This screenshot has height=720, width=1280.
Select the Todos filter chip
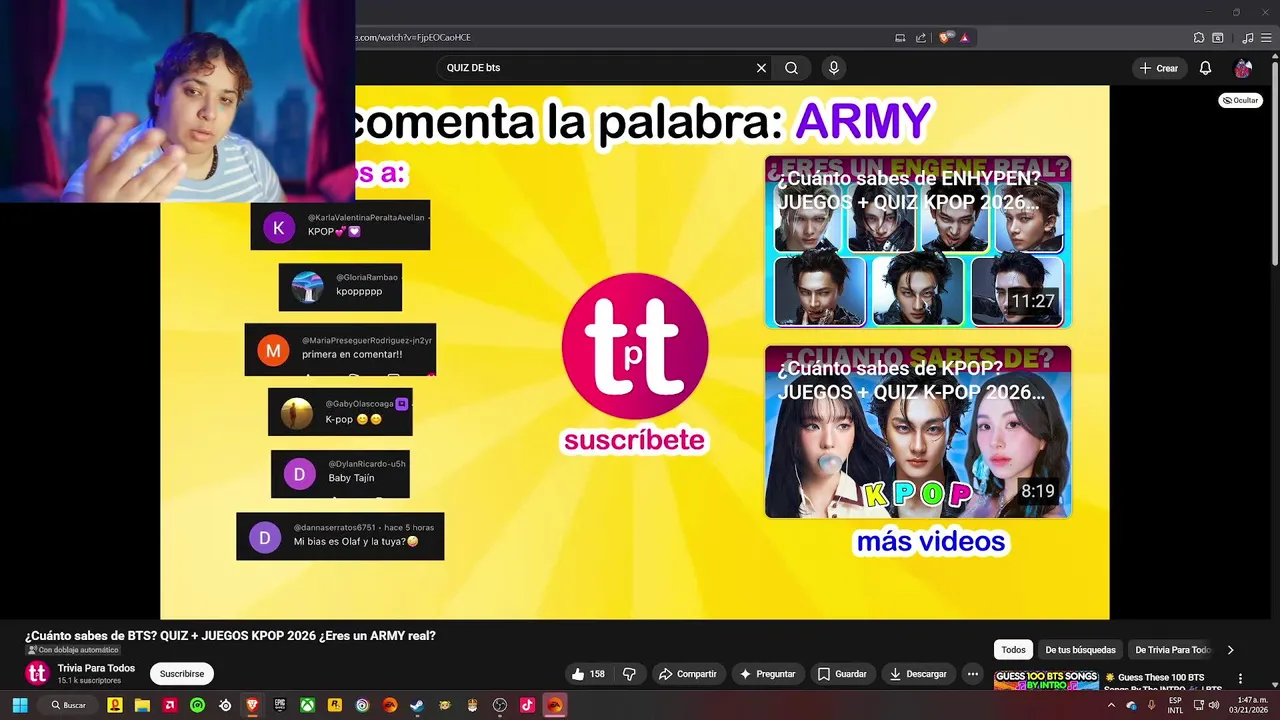1013,650
